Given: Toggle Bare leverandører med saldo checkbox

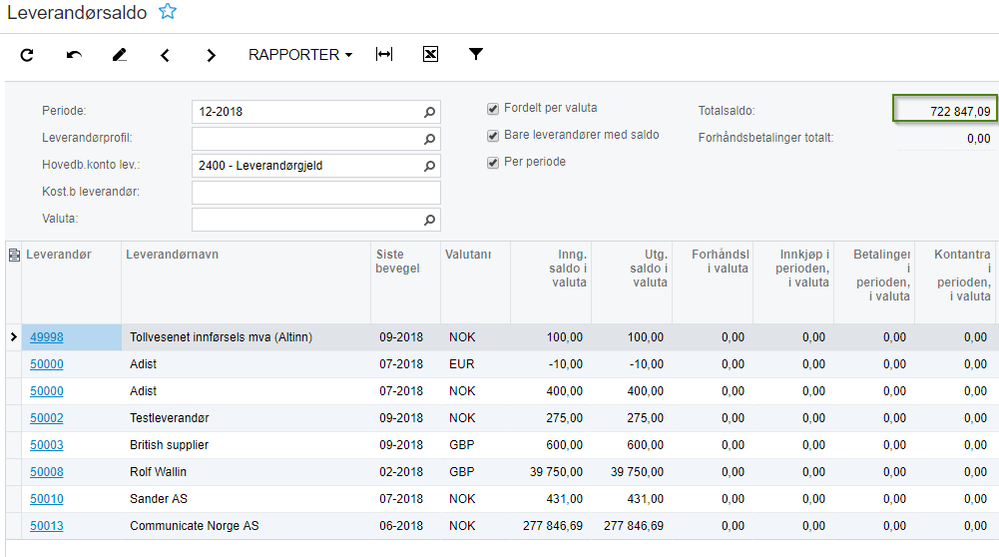Looking at the screenshot, I should [493, 135].
